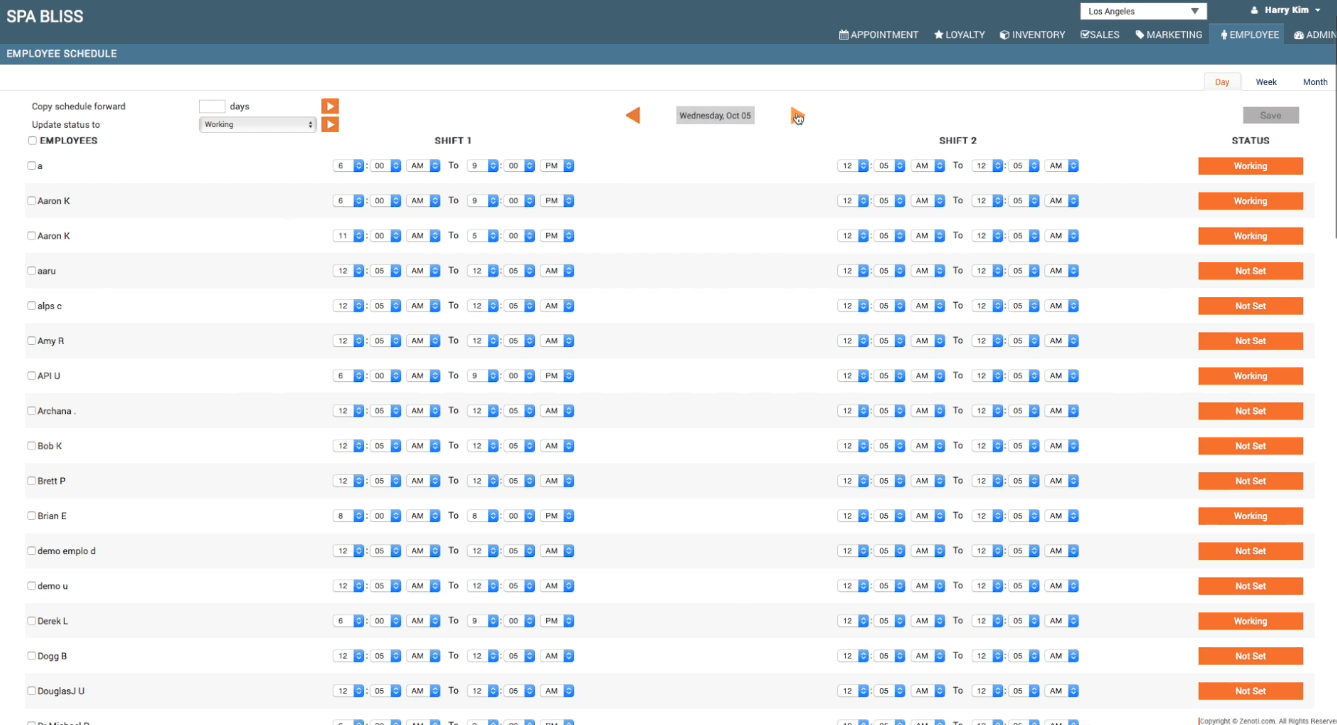Screen dimensions: 1337x725
Task: Open the Inventory menu
Action: tap(1032, 35)
